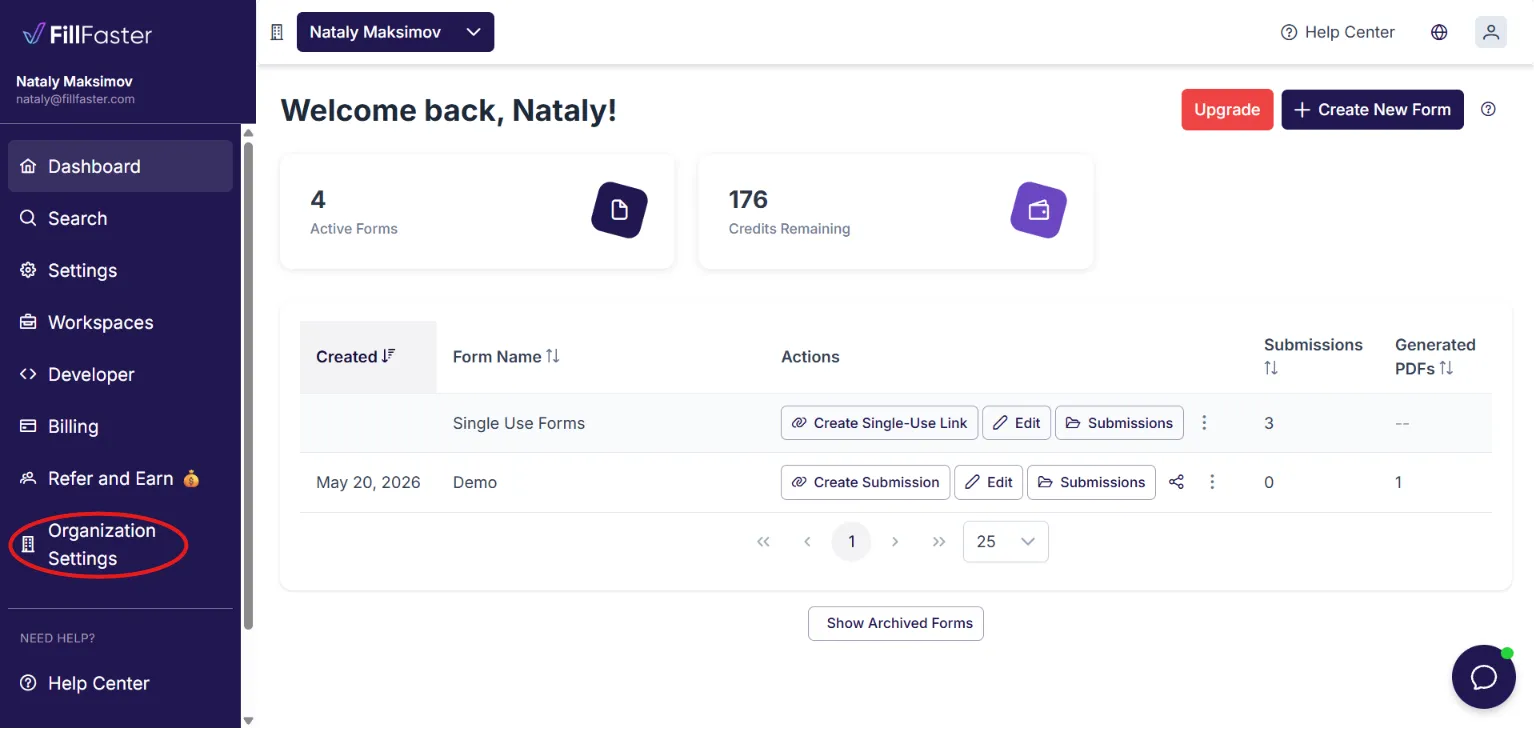Click the FillFaster logo
1534x729 pixels.
(x=87, y=35)
